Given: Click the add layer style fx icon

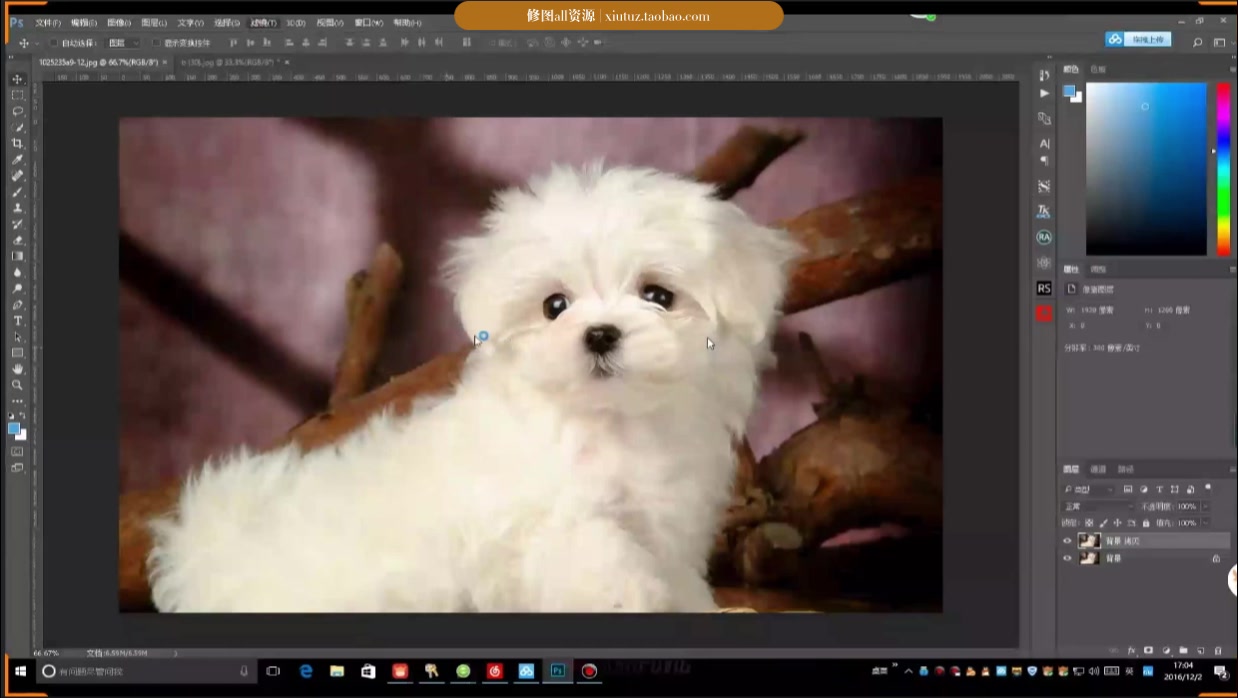Looking at the screenshot, I should point(1132,651).
